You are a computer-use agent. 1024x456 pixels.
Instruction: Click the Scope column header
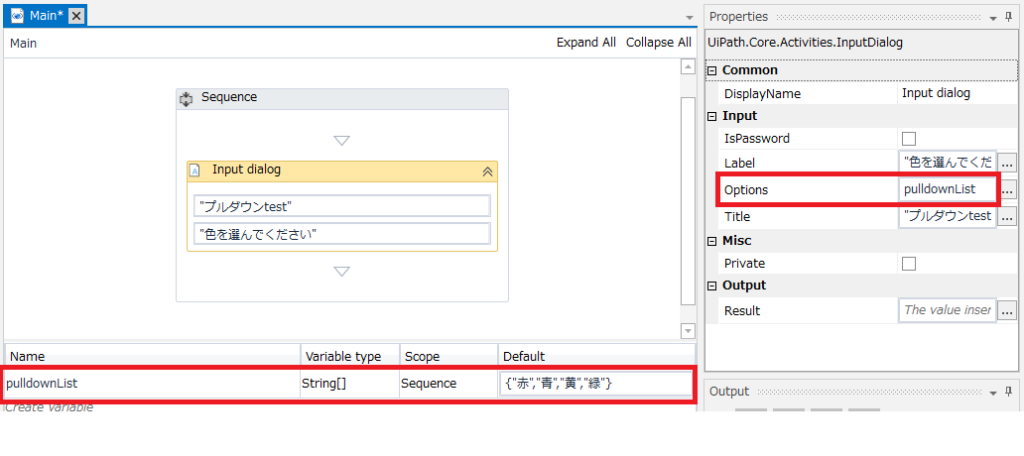[449, 357]
